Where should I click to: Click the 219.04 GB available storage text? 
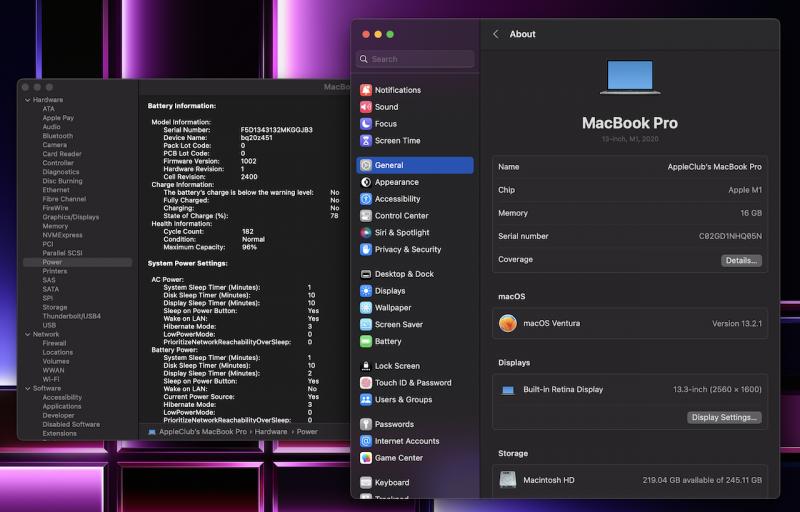pyautogui.click(x=702, y=480)
